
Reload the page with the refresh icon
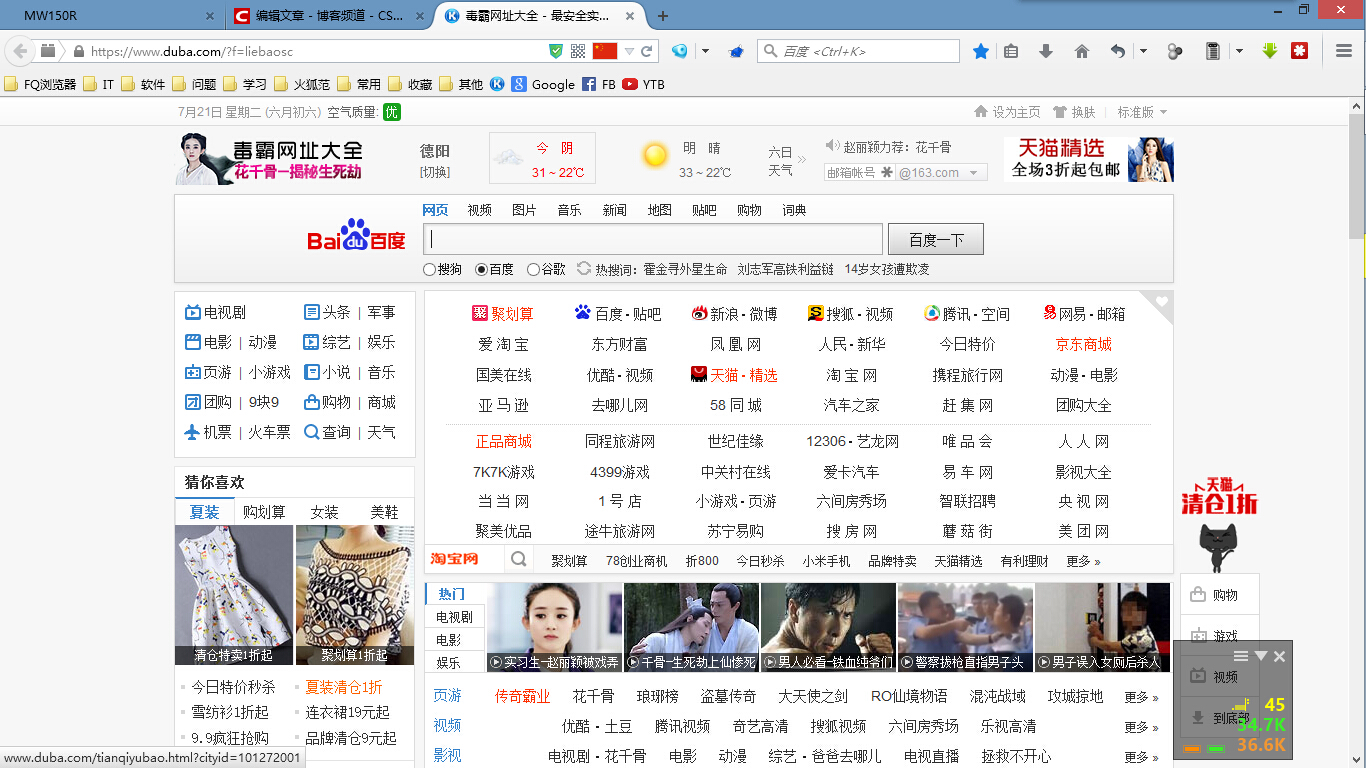(647, 51)
